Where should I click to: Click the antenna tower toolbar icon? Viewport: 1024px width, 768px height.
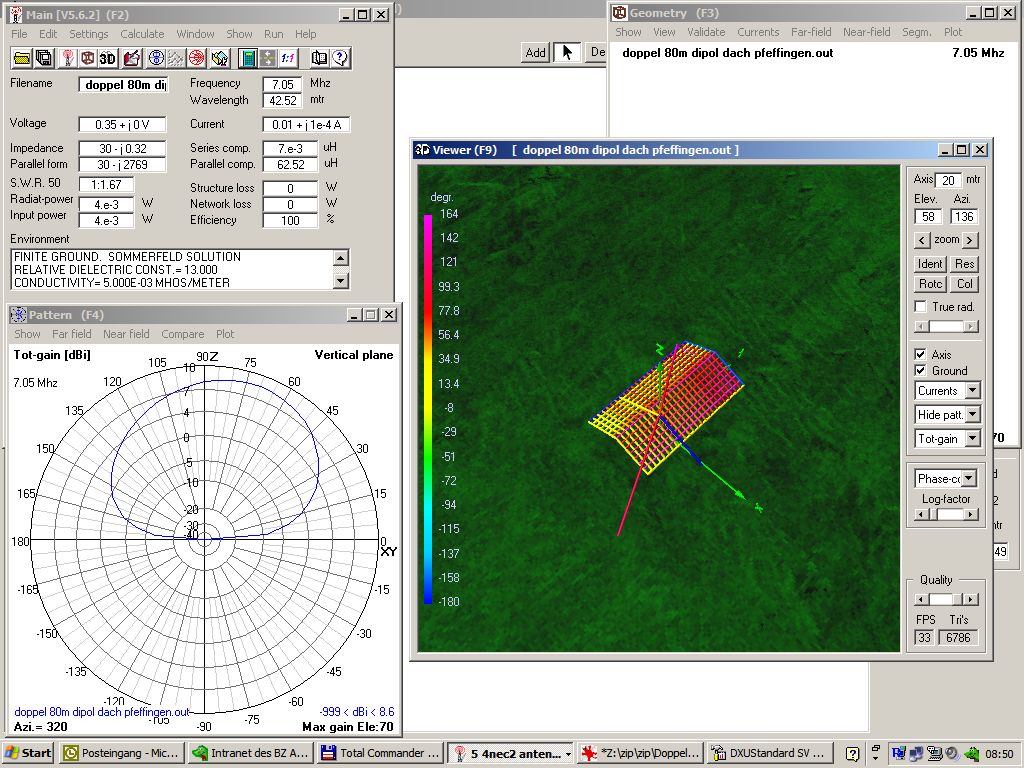69,58
